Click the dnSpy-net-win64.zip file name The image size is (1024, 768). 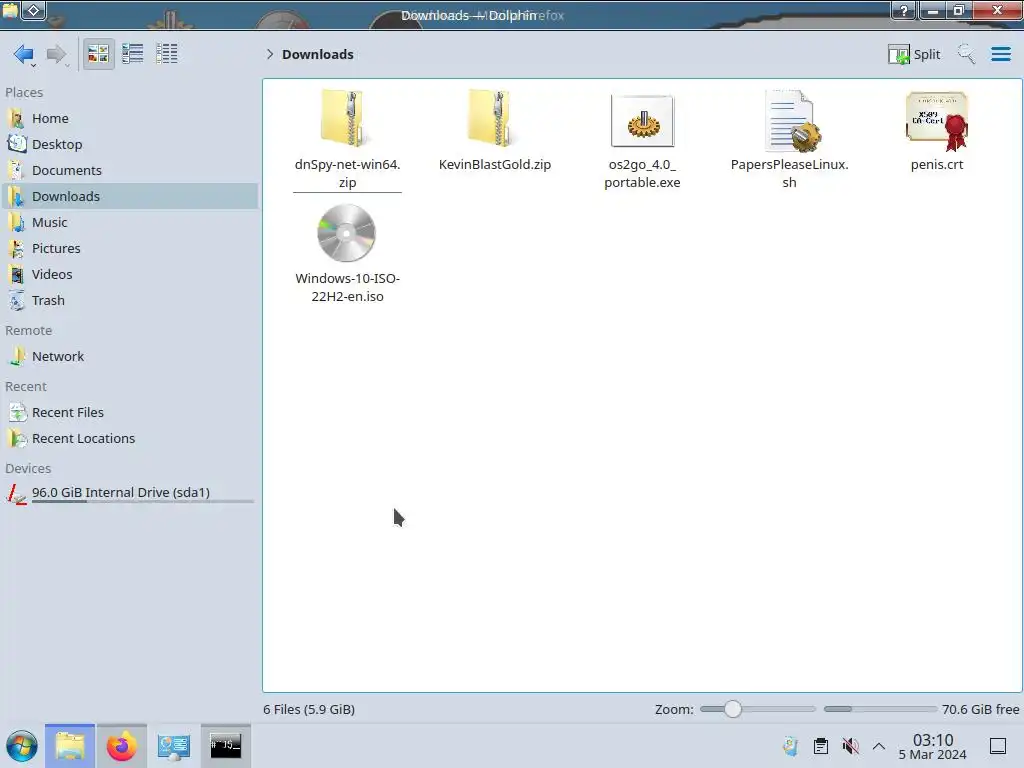(x=347, y=174)
